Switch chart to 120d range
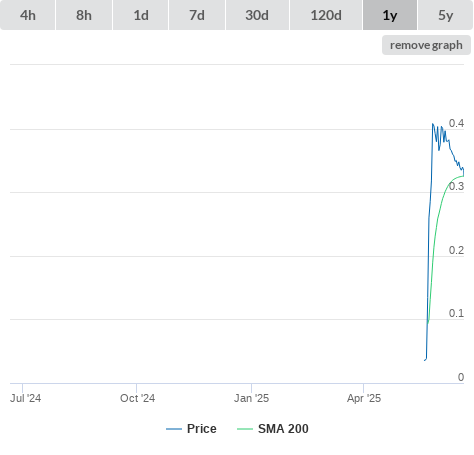 click(x=326, y=15)
